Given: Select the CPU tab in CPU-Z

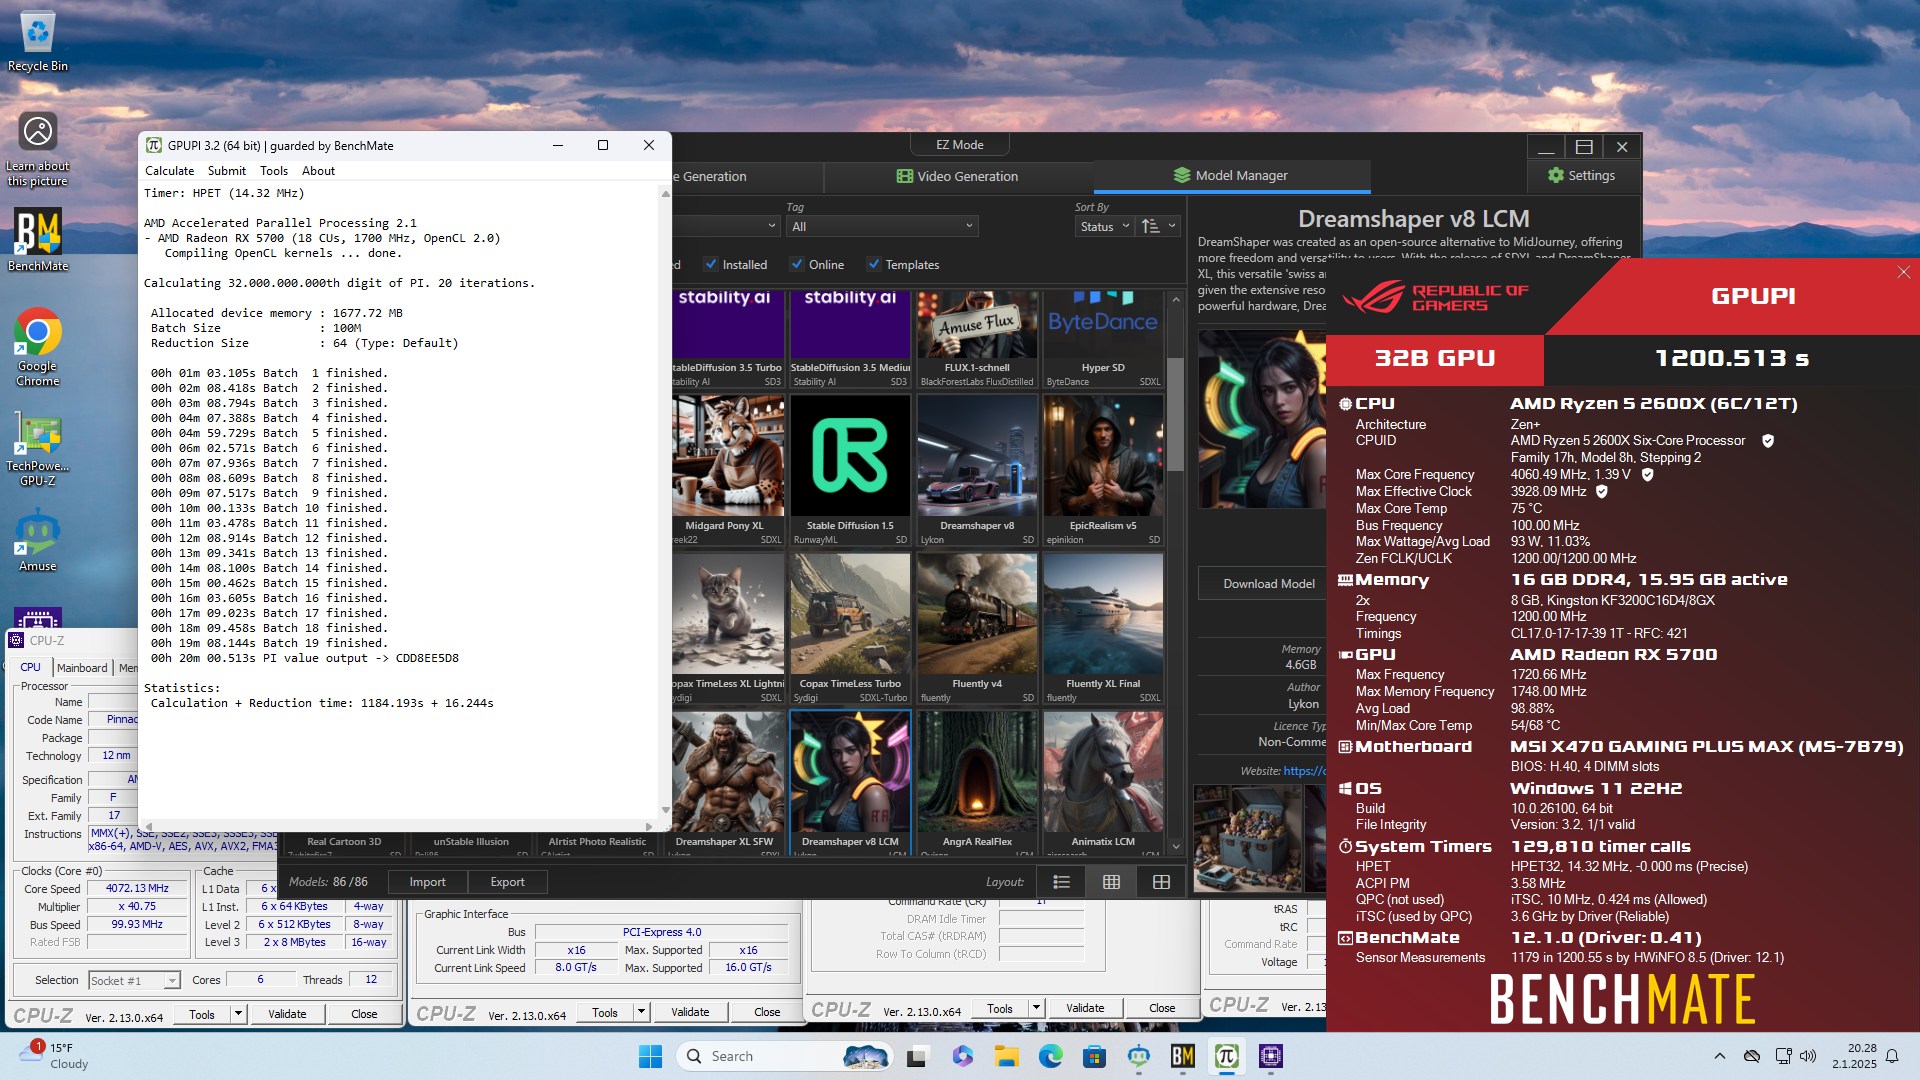Looking at the screenshot, I should click(x=31, y=667).
